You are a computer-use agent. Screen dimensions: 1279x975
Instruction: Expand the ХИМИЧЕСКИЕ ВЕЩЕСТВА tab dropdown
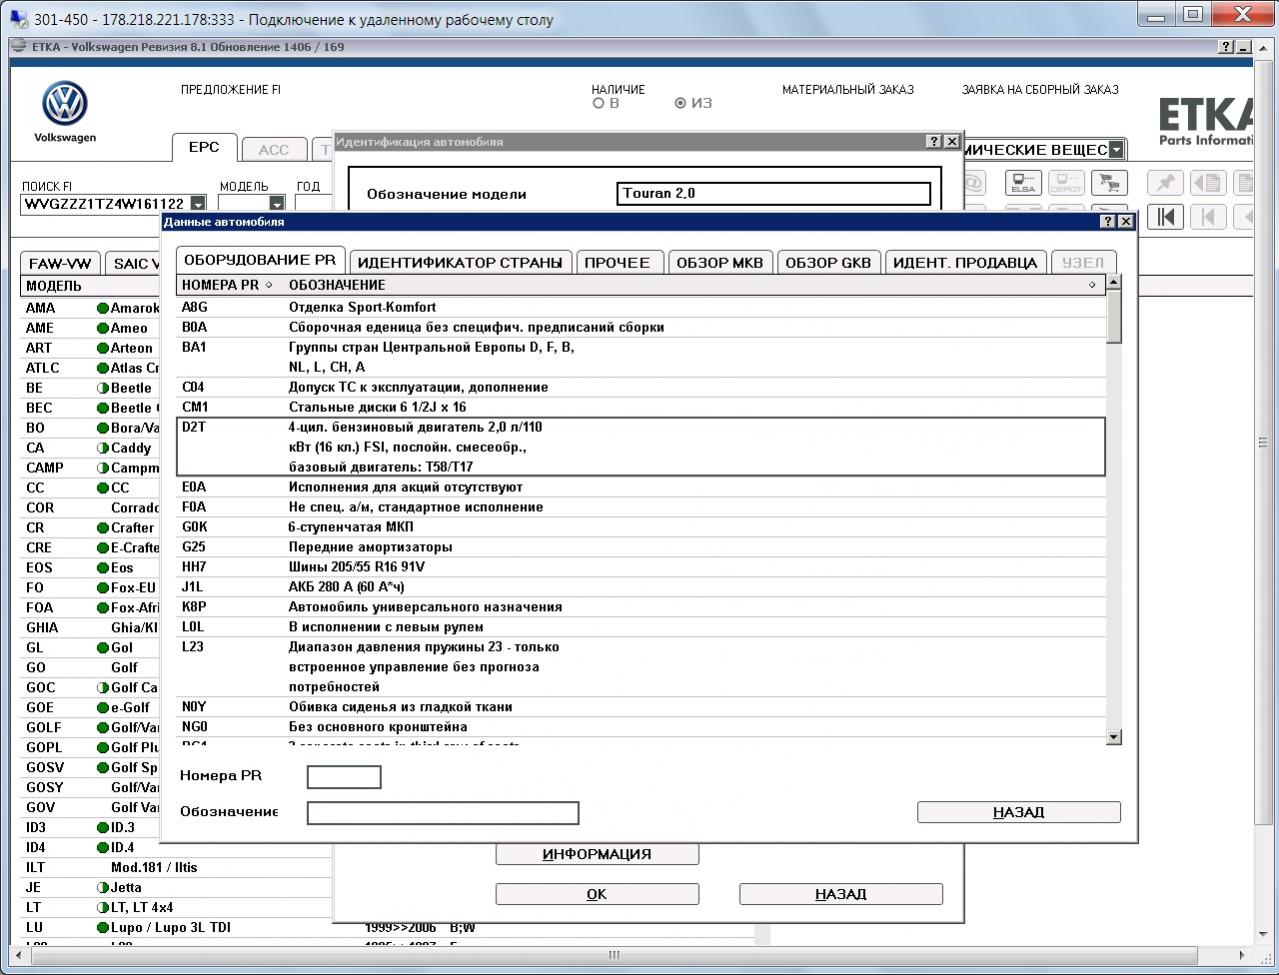click(1116, 150)
